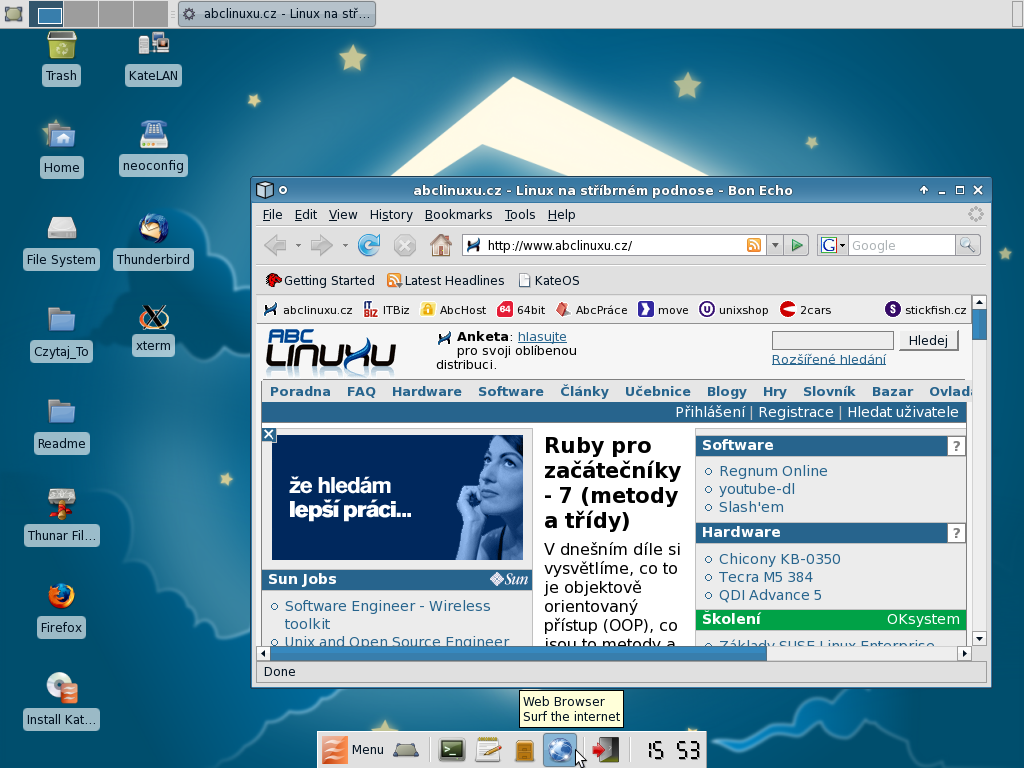Open the File menu
The image size is (1024, 768).
click(272, 215)
